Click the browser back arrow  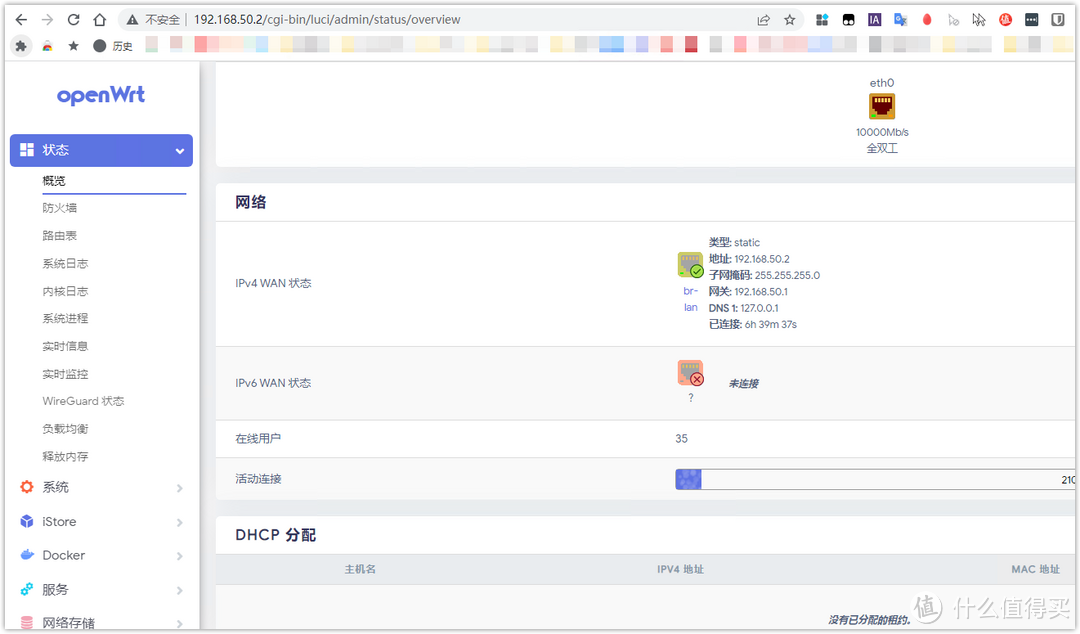[x=21, y=20]
